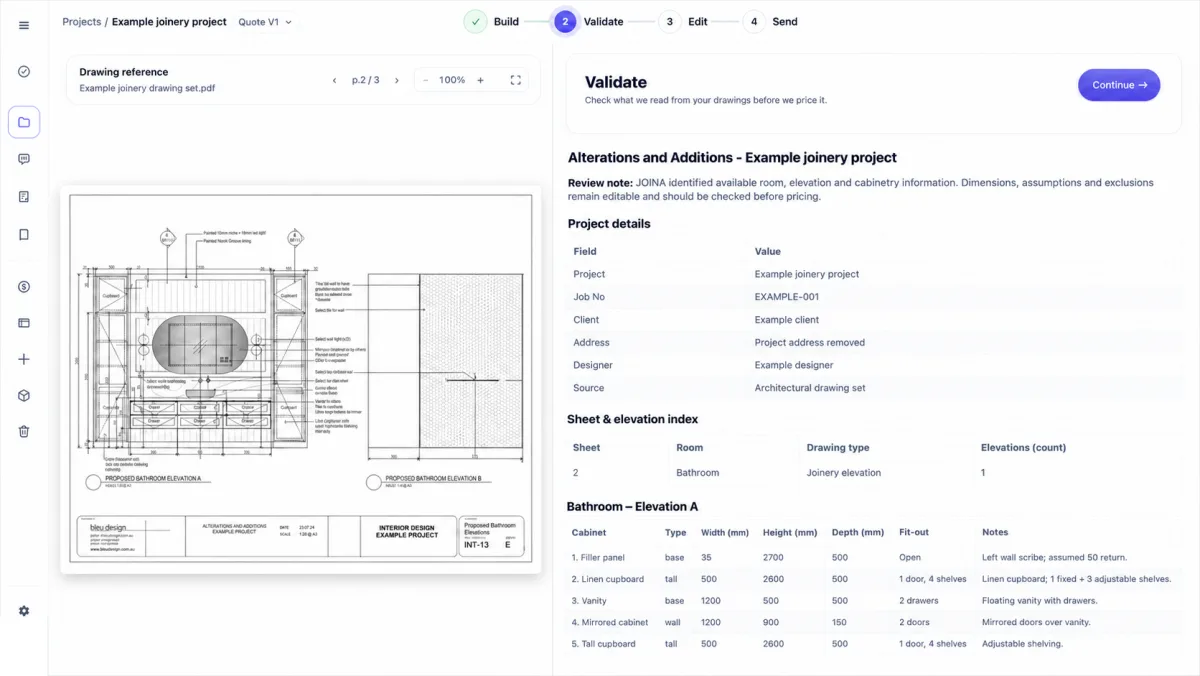The width and height of the screenshot is (1200, 676).
Task: Click the sticky note sidebar icon
Action: [24, 197]
